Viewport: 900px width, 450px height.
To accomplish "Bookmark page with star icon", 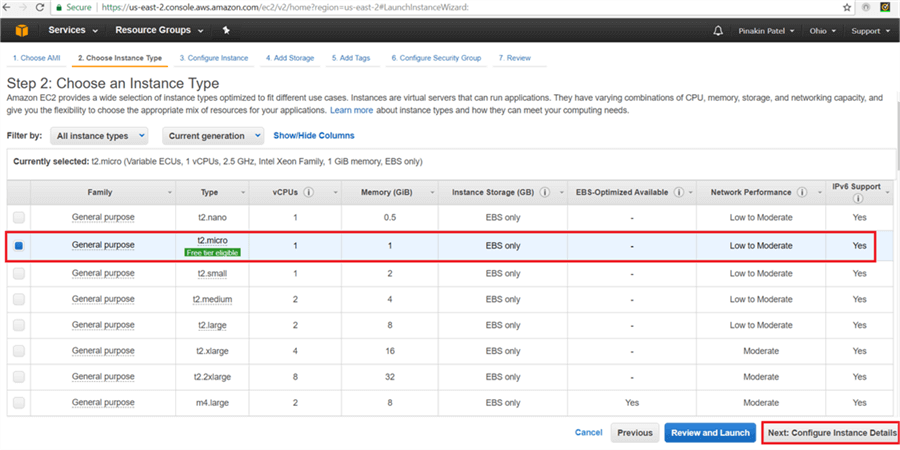I will (x=847, y=7).
